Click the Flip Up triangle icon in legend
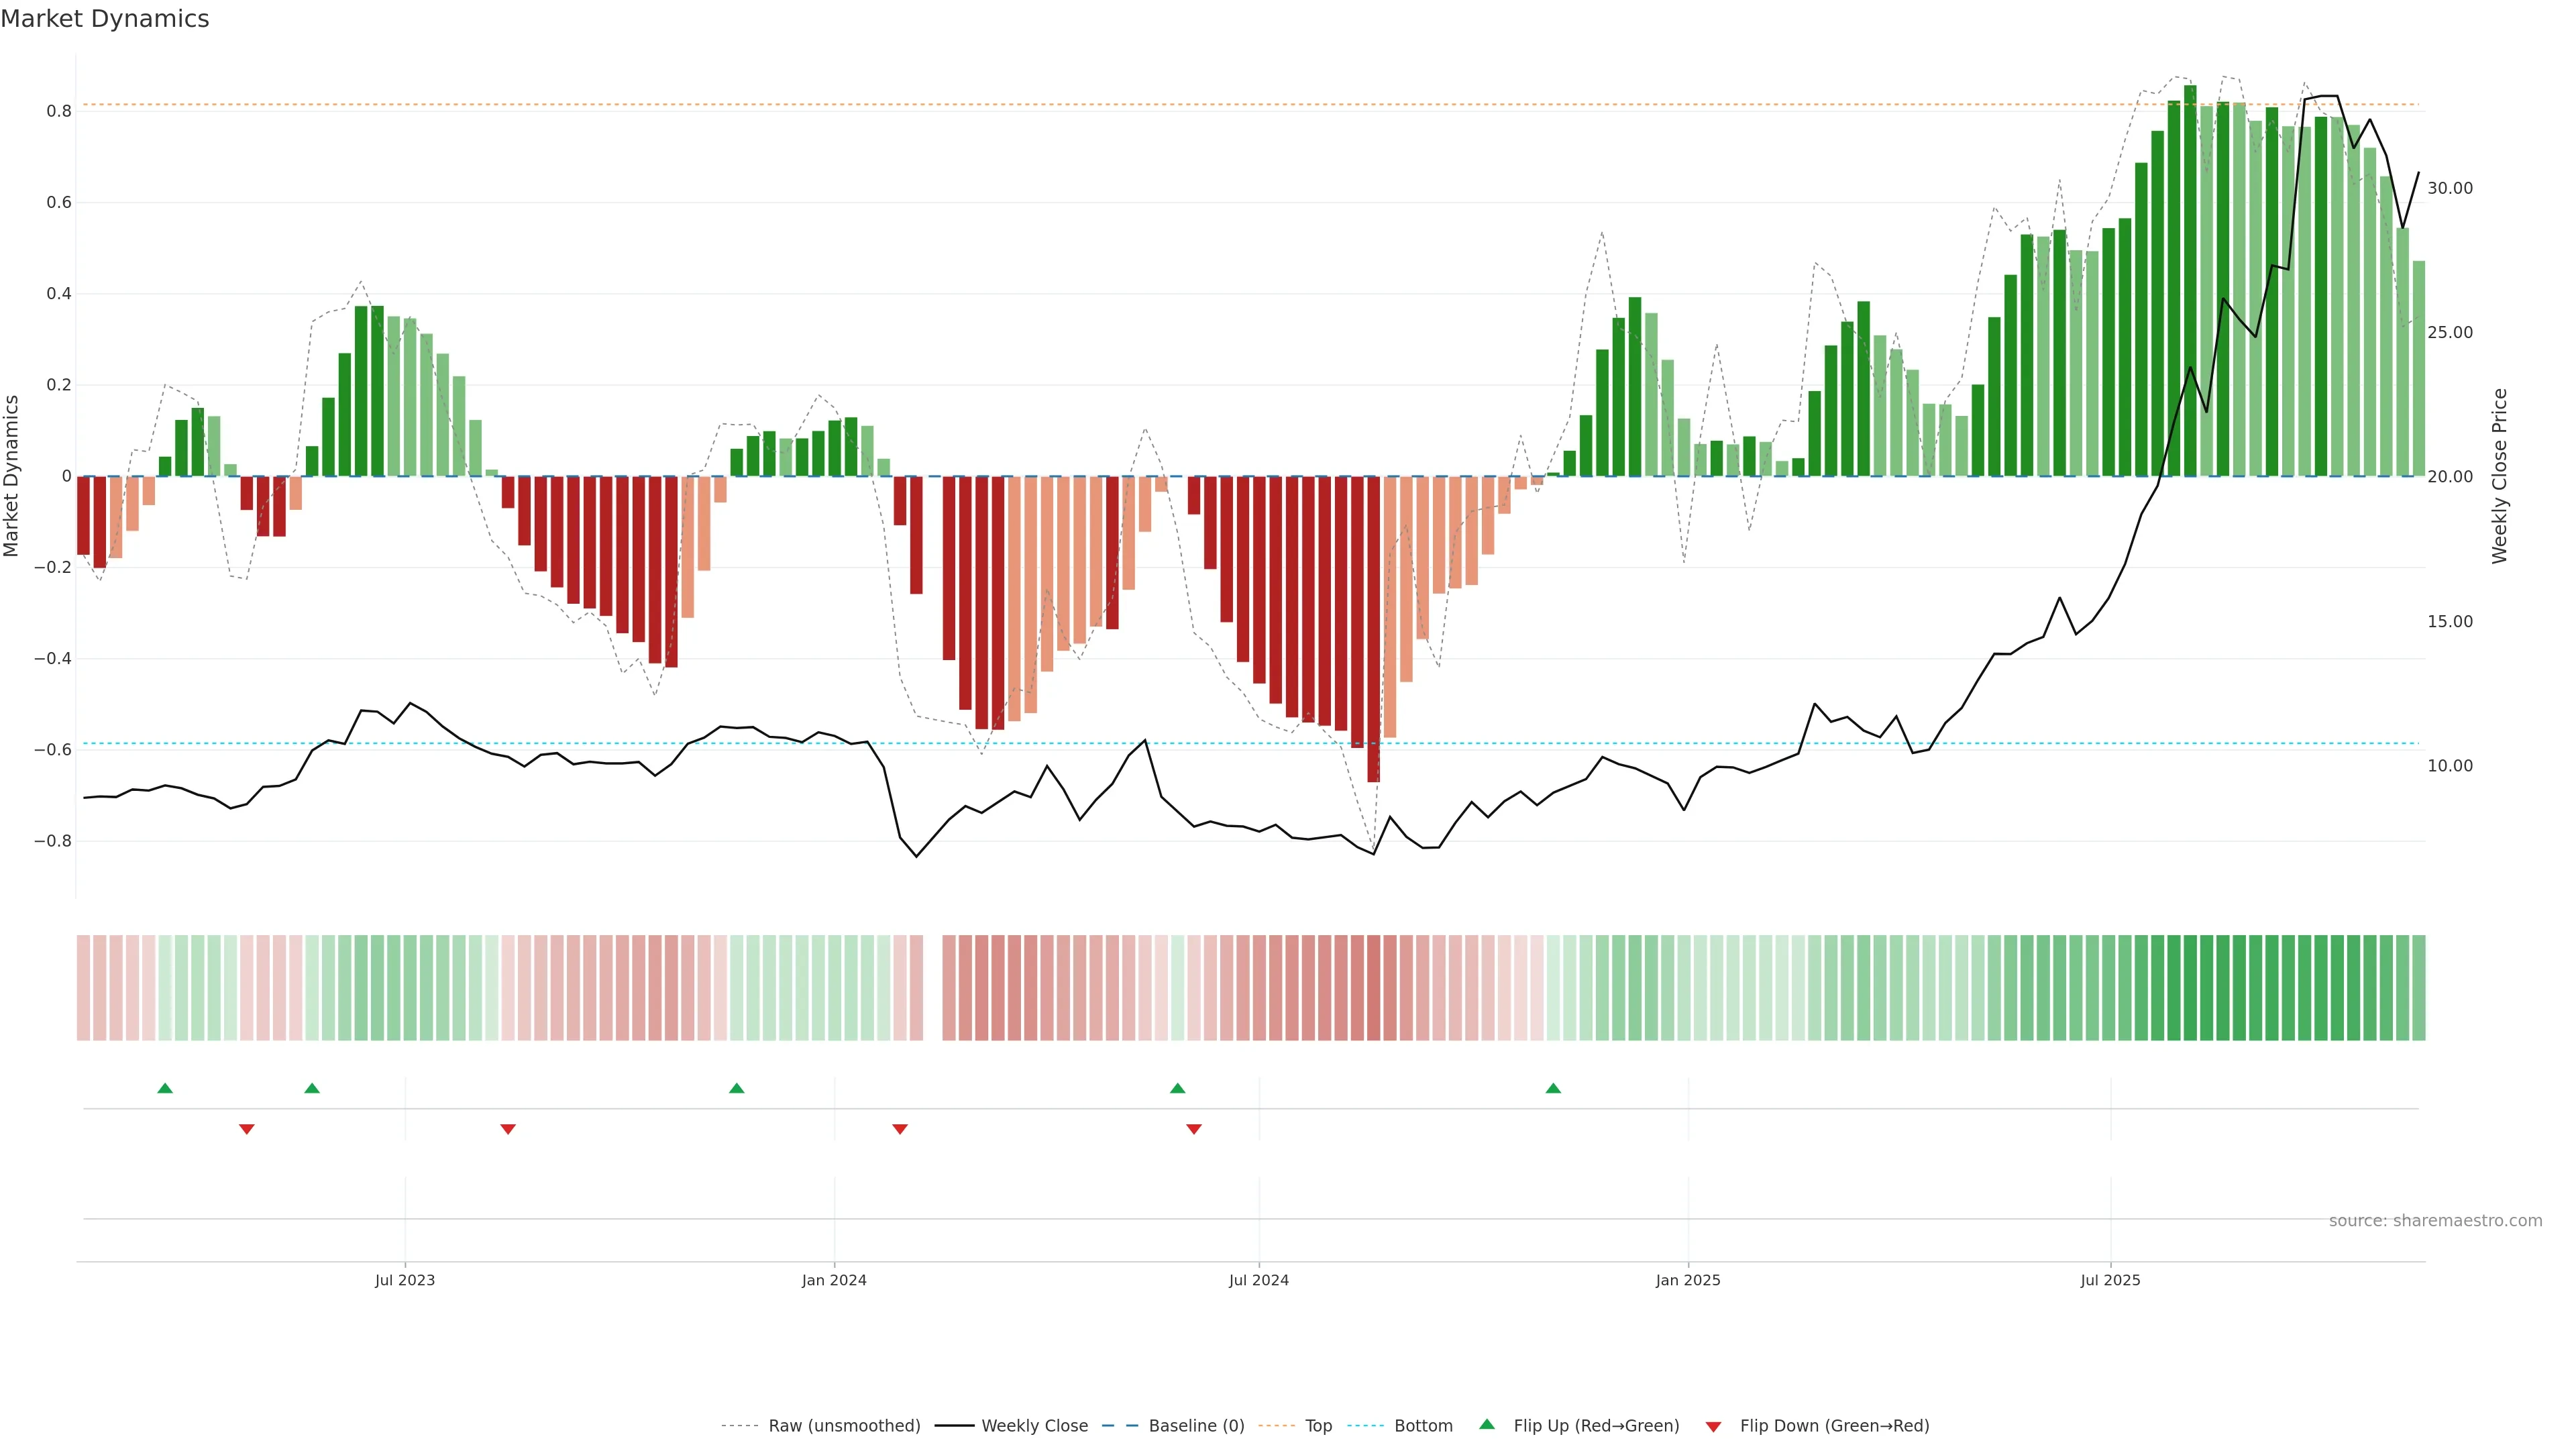 [1487, 1424]
